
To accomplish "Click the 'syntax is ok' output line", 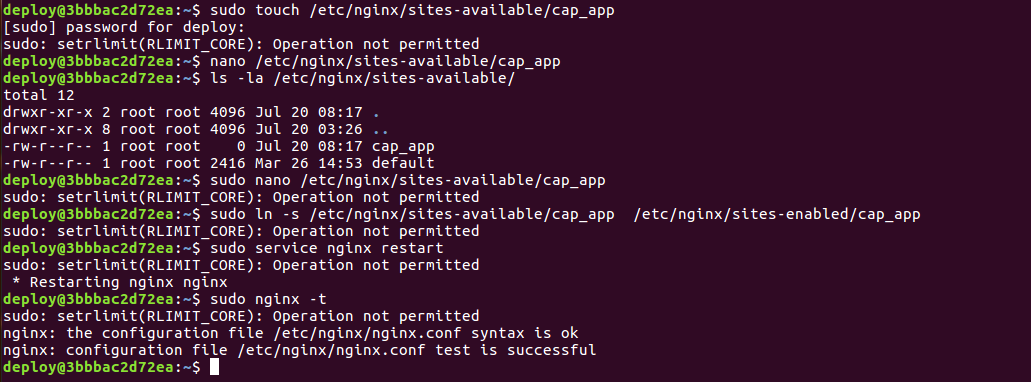I will (291, 333).
